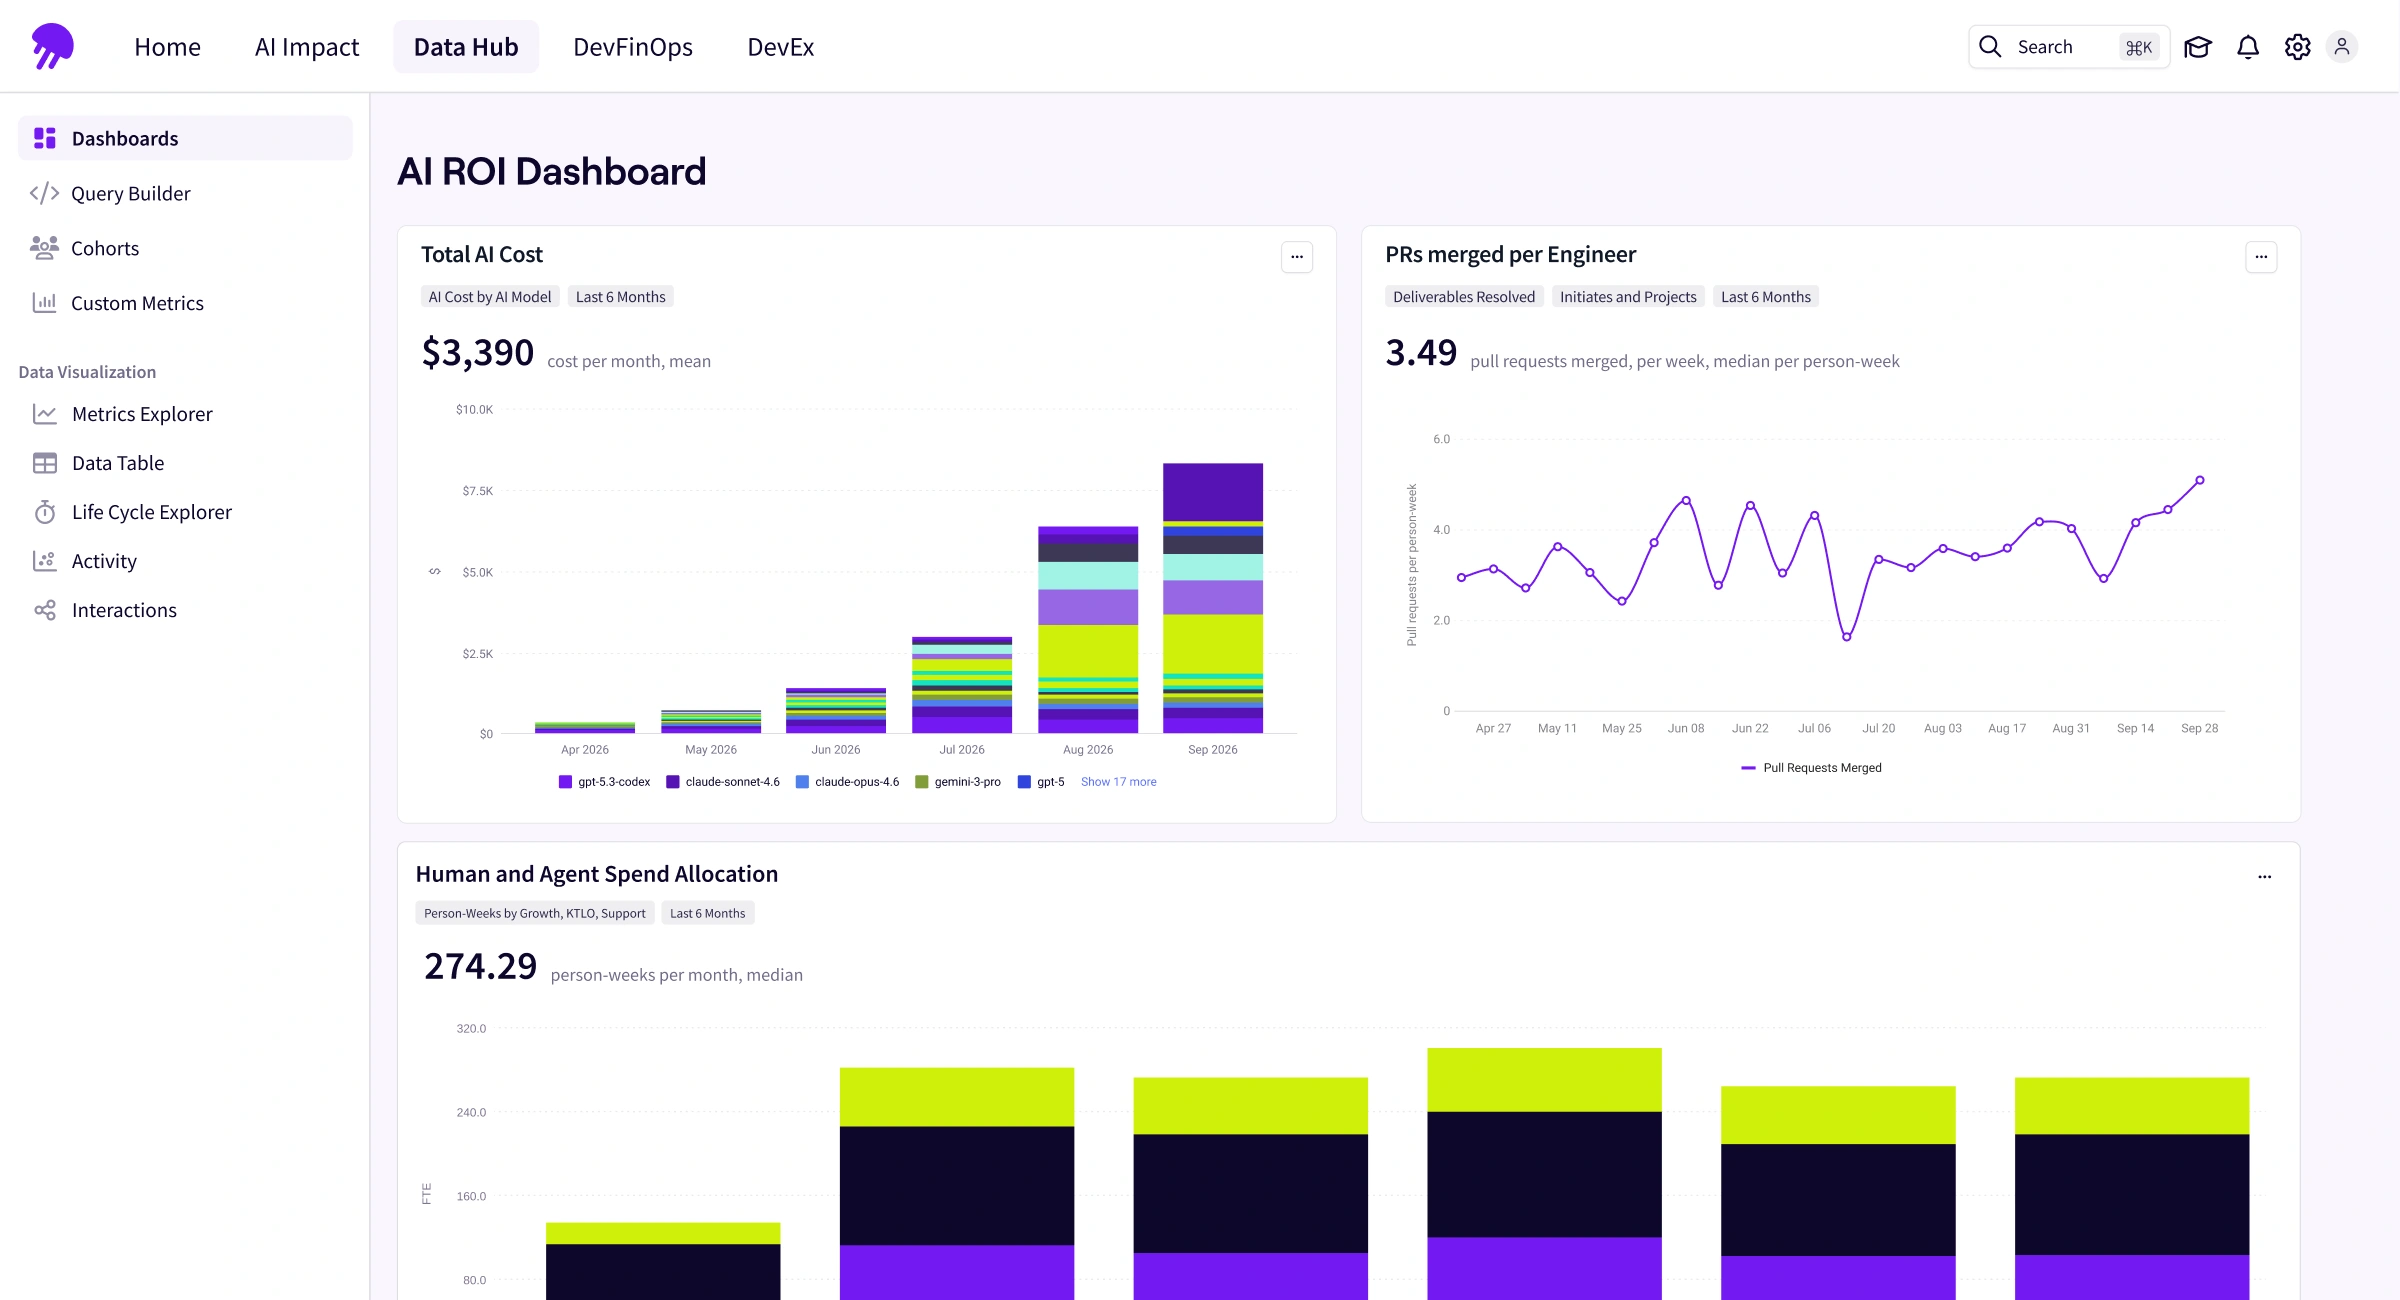
Task: Click the Aug 2026 stacked cost bar
Action: point(1088,630)
